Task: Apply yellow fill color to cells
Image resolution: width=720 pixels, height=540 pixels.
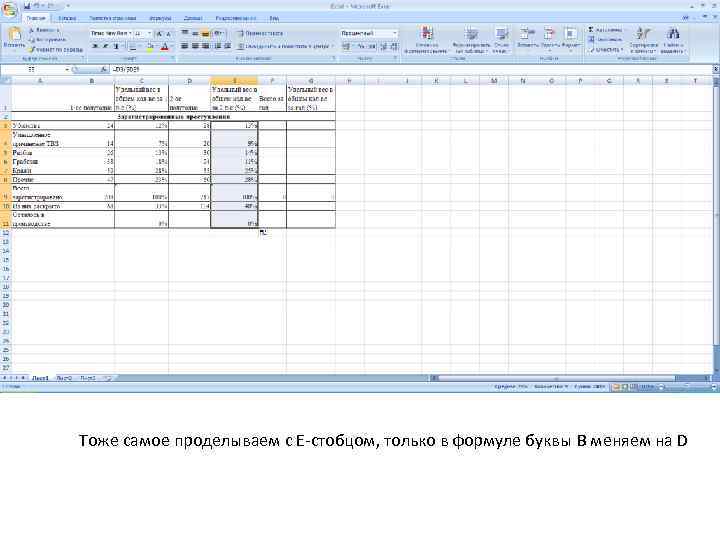Action: pyautogui.click(x=150, y=46)
